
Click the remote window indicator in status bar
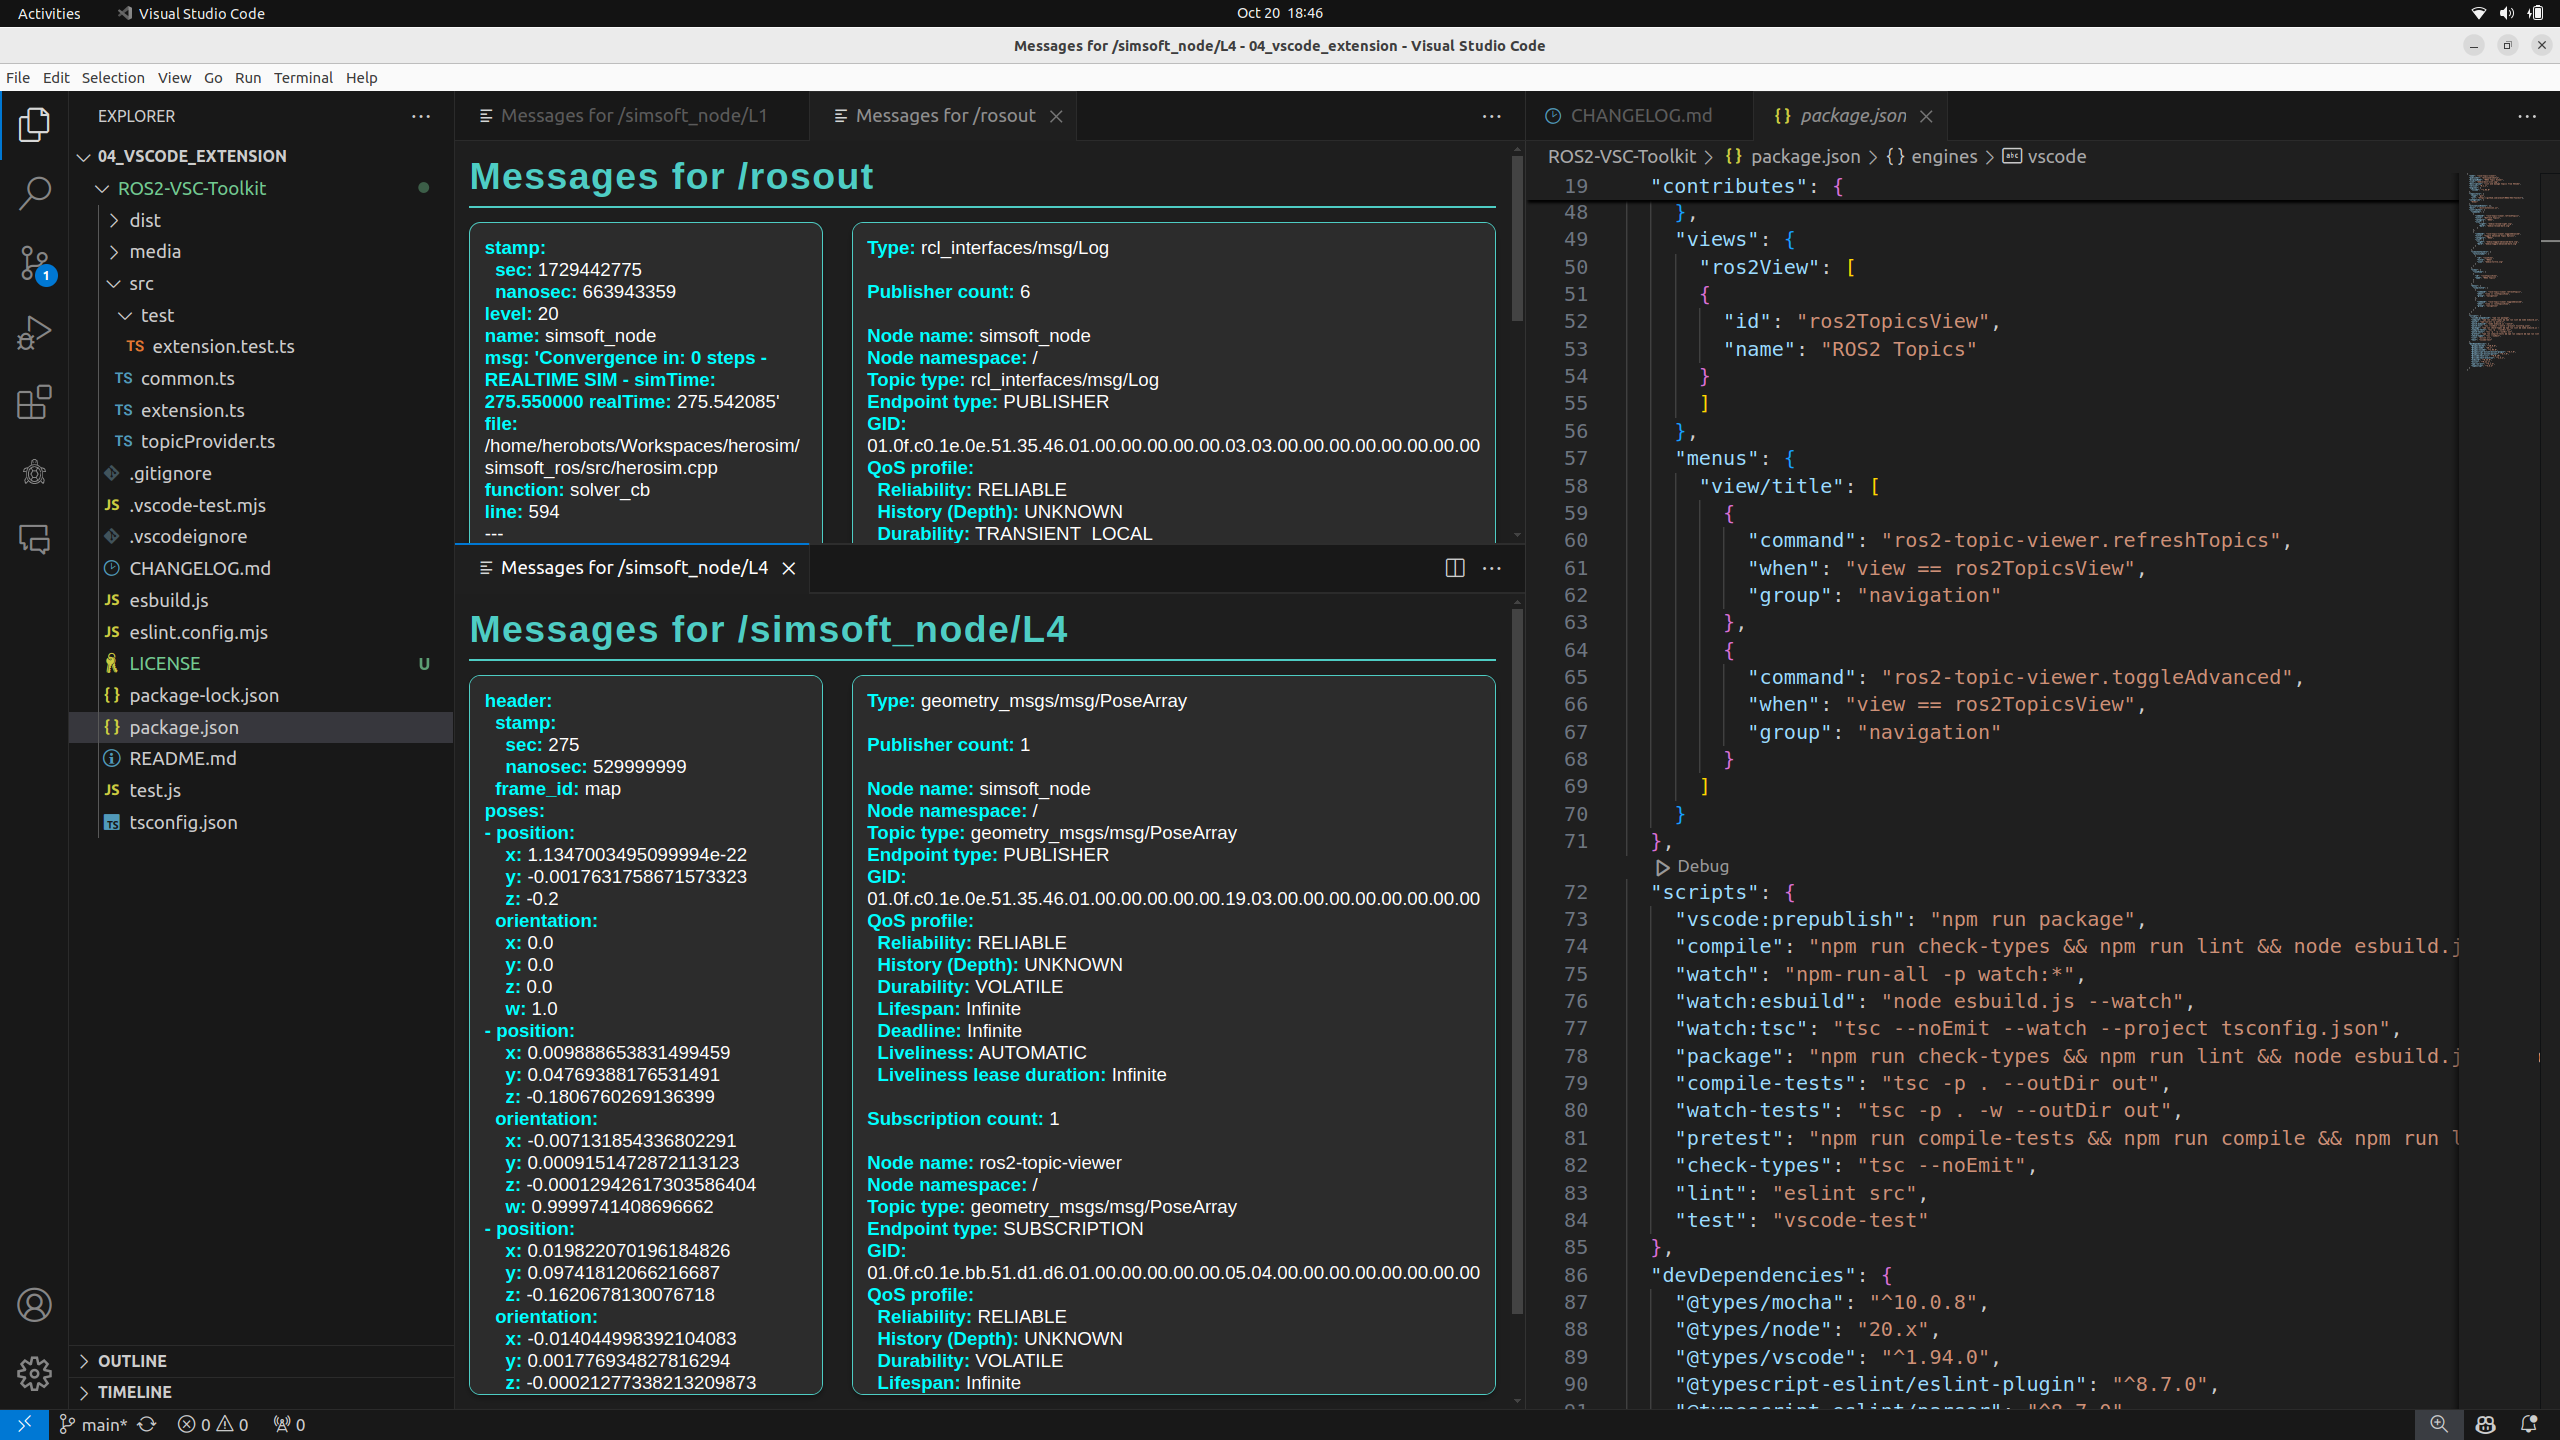24,1424
